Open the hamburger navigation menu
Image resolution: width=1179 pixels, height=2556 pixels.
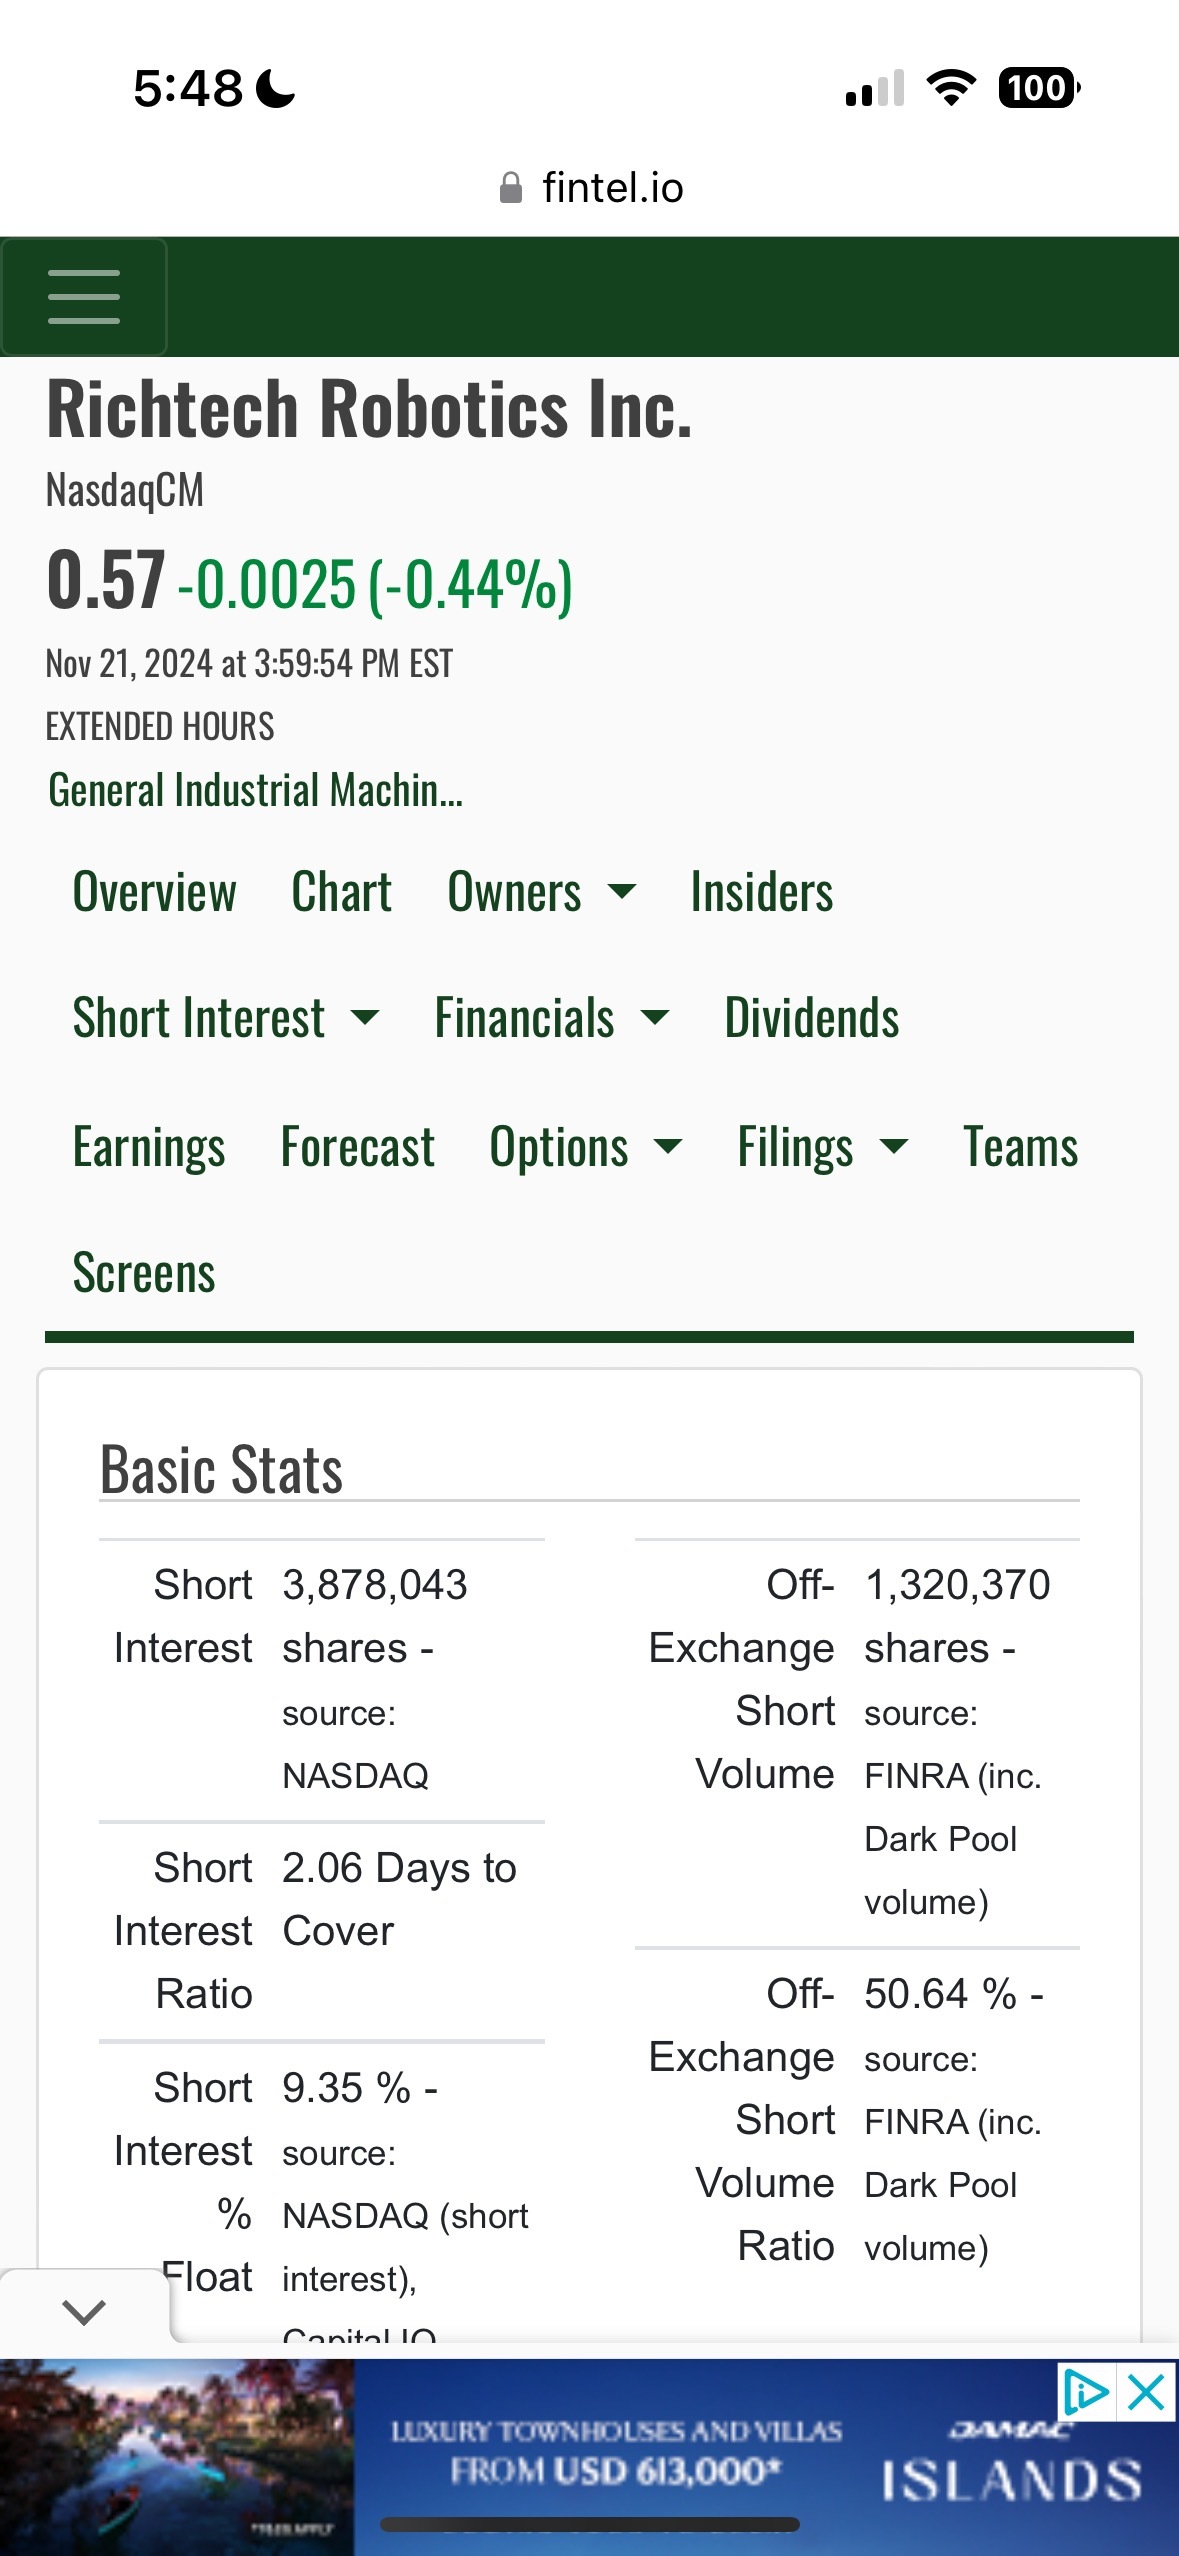pyautogui.click(x=84, y=297)
